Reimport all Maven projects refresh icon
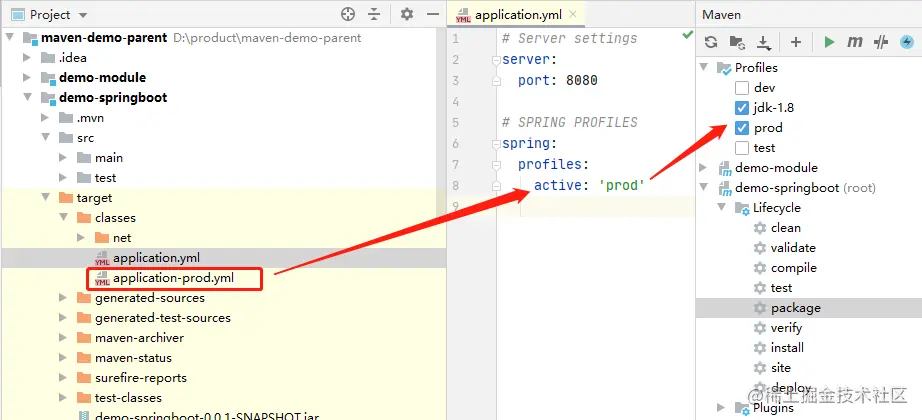The height and width of the screenshot is (420, 922). [711, 42]
